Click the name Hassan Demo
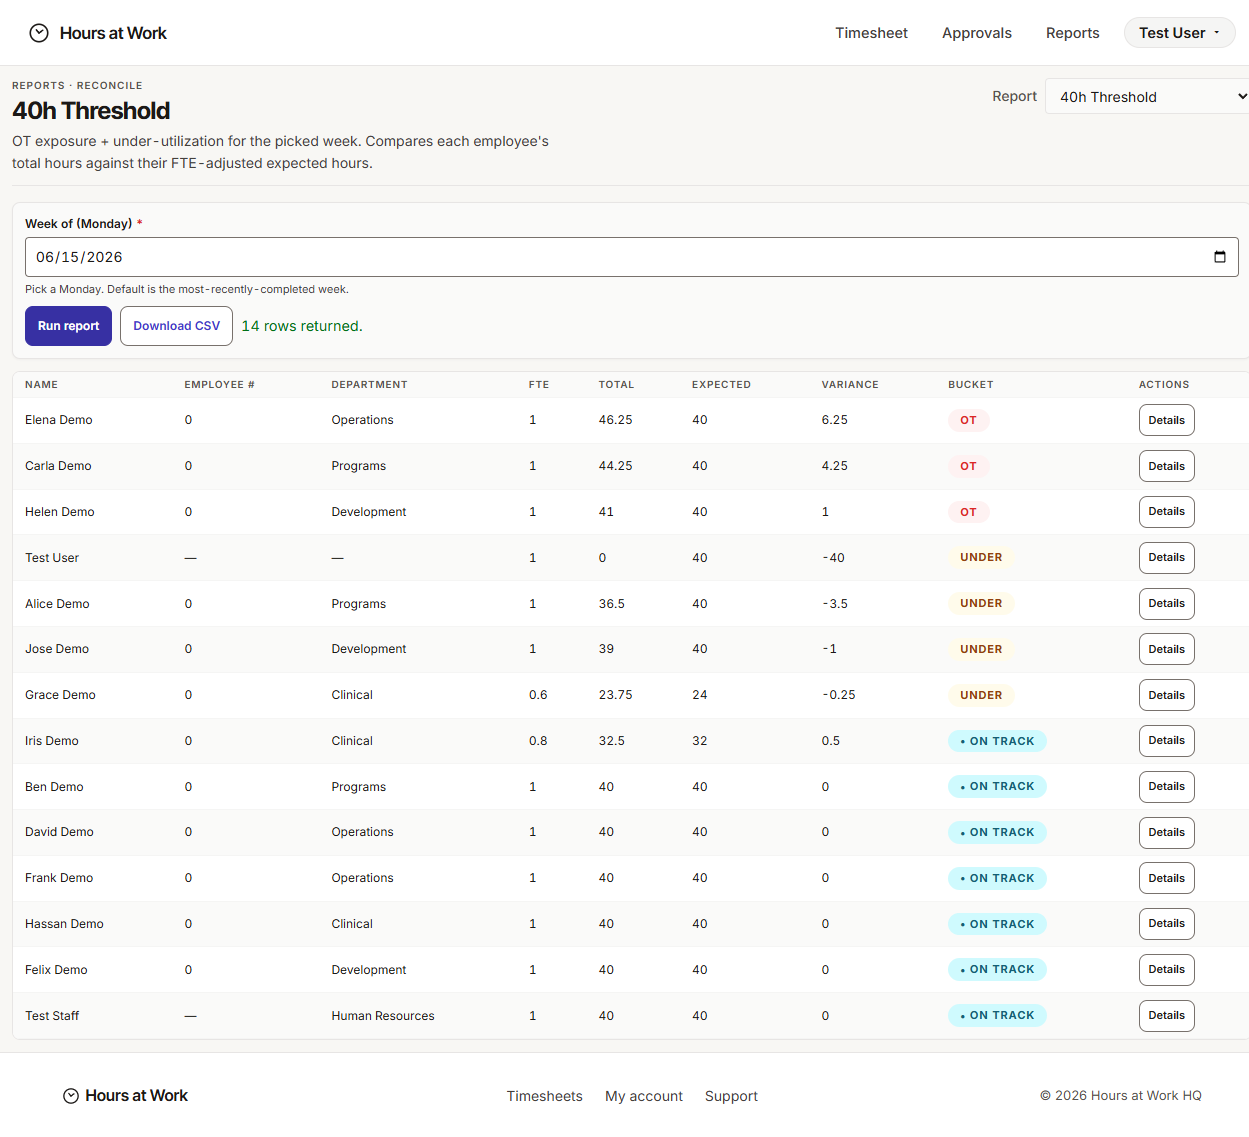 [x=64, y=924]
